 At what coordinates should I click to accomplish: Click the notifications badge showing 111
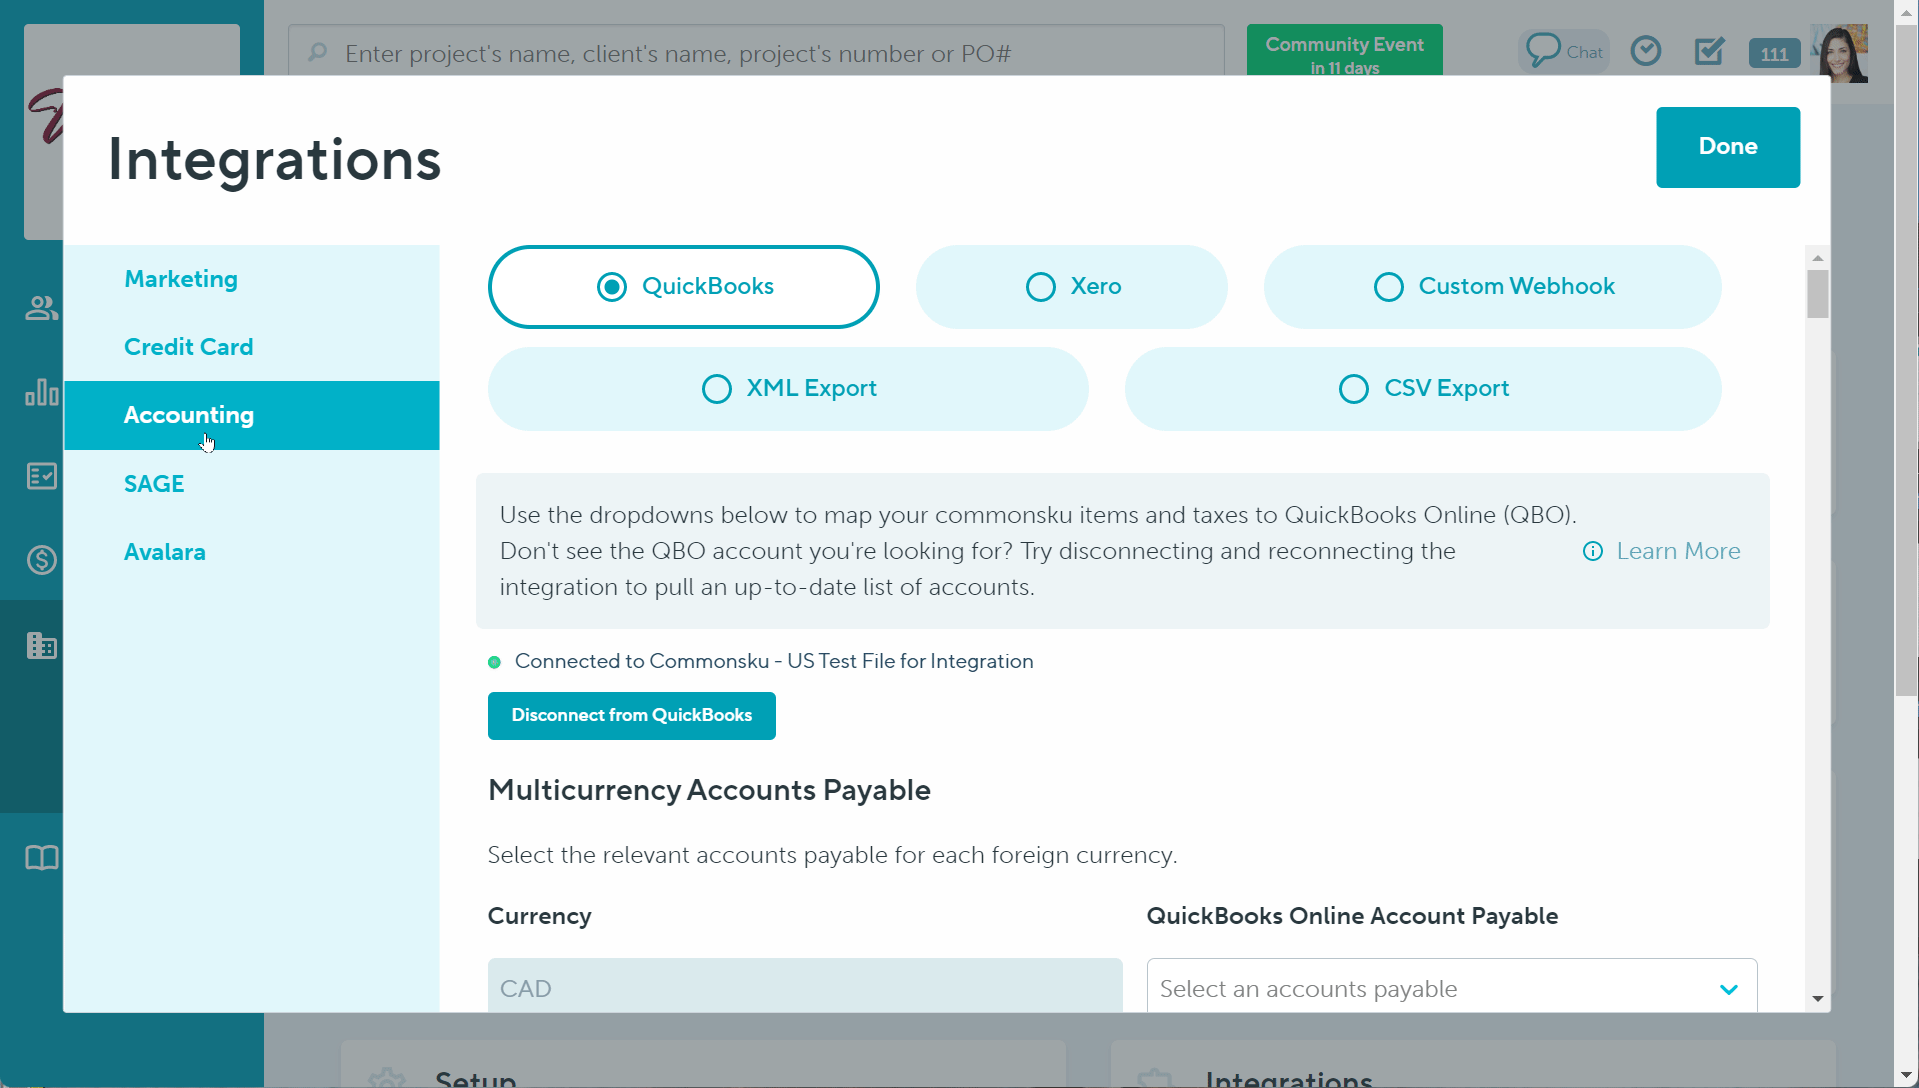pos(1773,53)
